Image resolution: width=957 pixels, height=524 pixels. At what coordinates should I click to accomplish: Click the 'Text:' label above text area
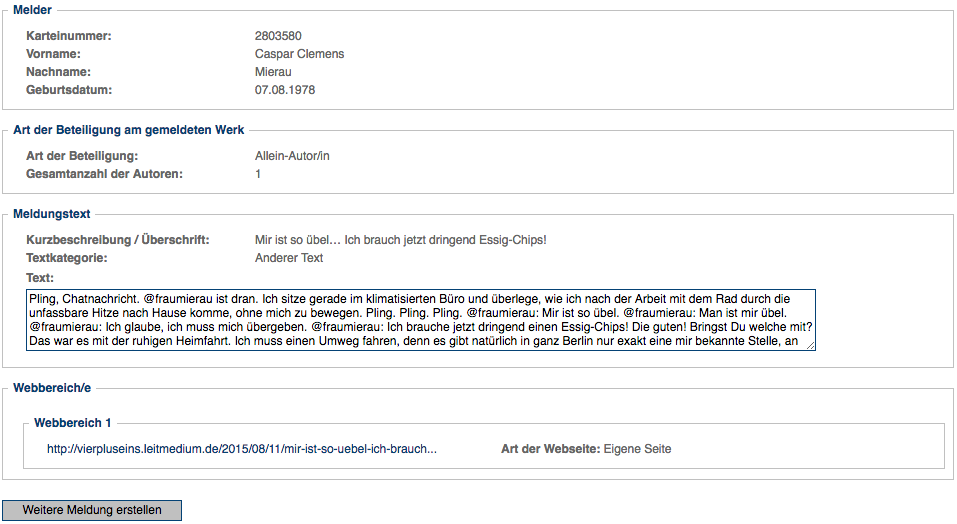click(40, 278)
